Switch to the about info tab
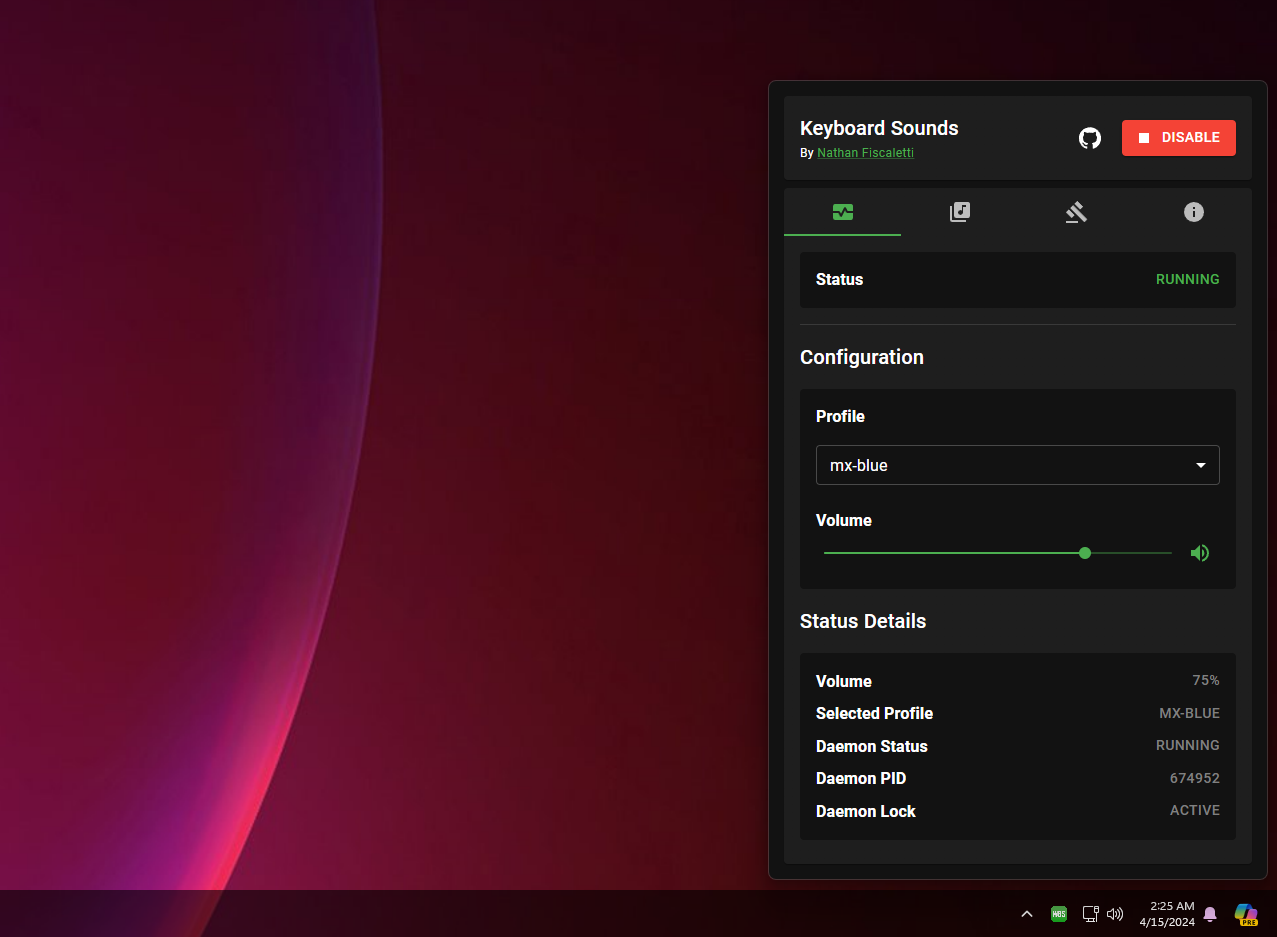1277x937 pixels. [x=1193, y=212]
